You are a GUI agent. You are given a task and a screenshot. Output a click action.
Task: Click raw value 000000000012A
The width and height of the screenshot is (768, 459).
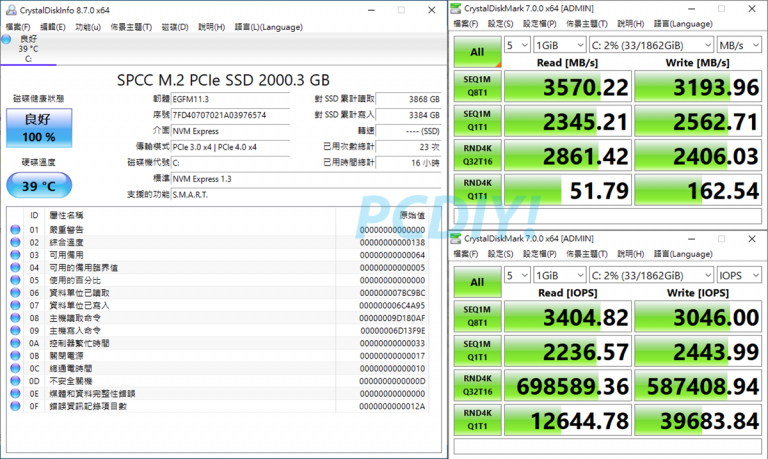[x=392, y=406]
